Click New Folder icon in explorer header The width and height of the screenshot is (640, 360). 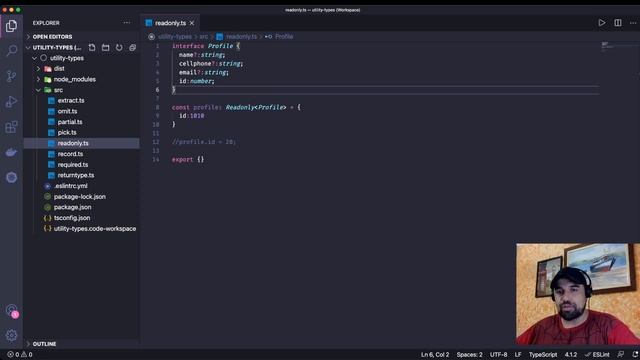(x=105, y=48)
